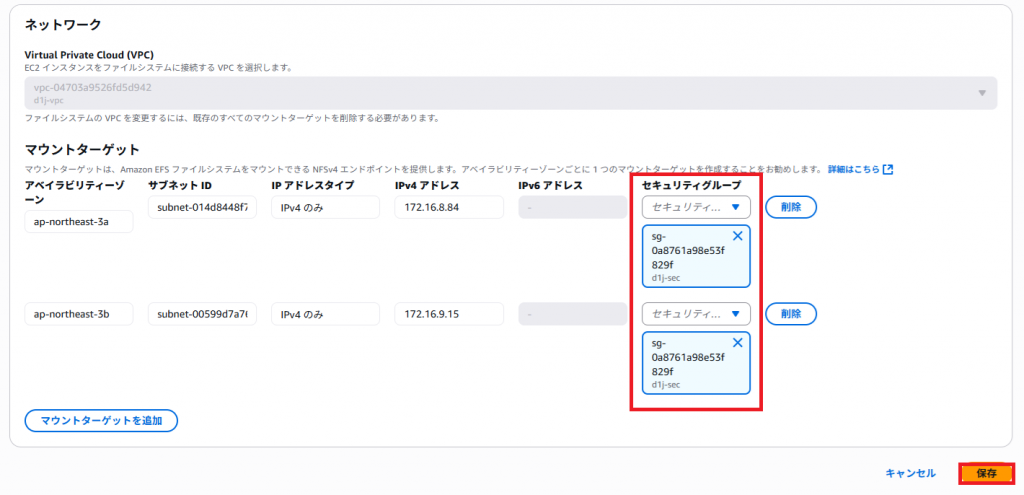Click the 172.16.9.15 IPv4 address field
The width and height of the screenshot is (1024, 495).
coord(448,314)
